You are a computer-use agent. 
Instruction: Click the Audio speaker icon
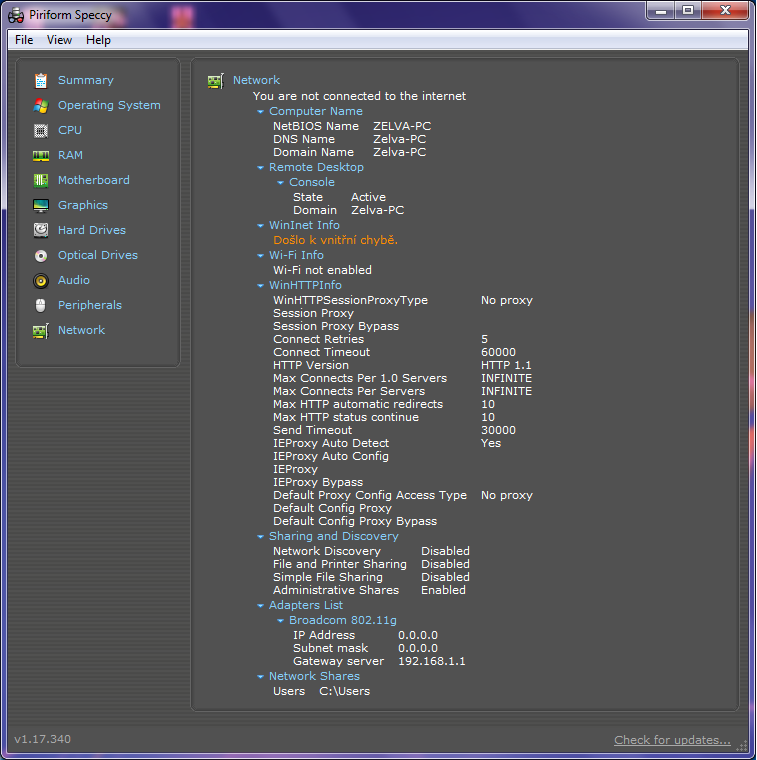41,281
